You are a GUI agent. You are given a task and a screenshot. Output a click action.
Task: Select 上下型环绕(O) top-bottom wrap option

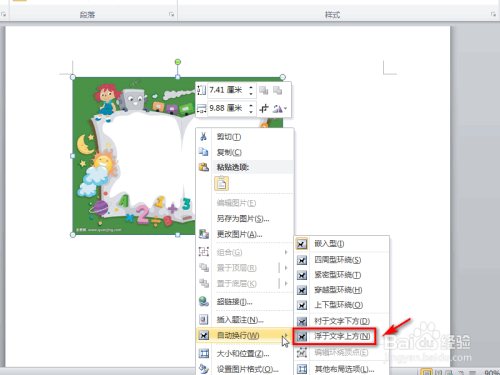tap(342, 305)
